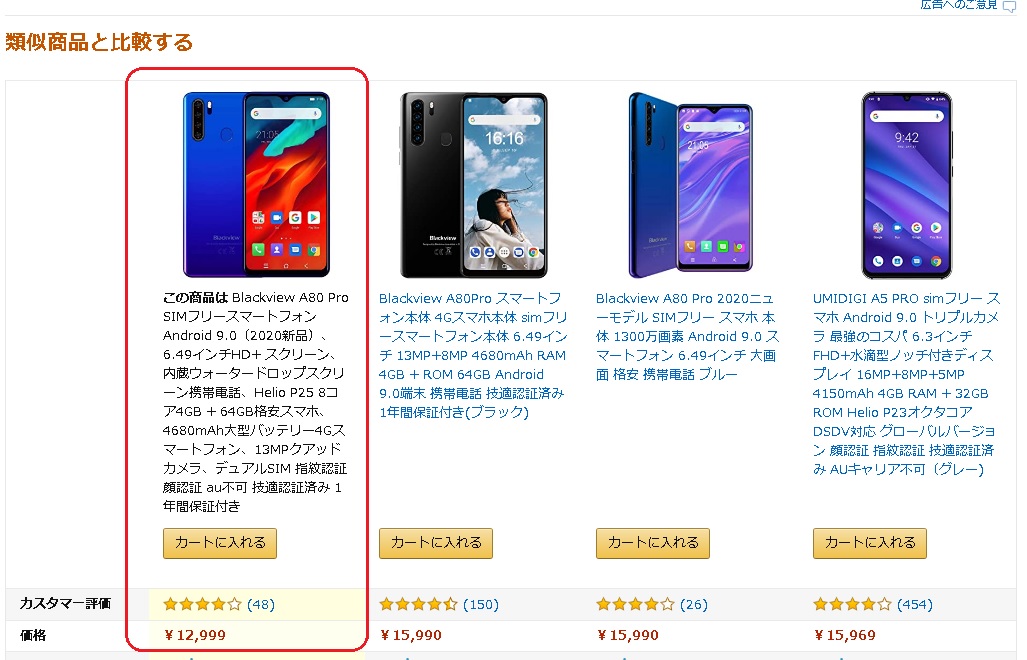Click star rating of the 26-review product
The height and width of the screenshot is (660, 1027).
coord(635,604)
